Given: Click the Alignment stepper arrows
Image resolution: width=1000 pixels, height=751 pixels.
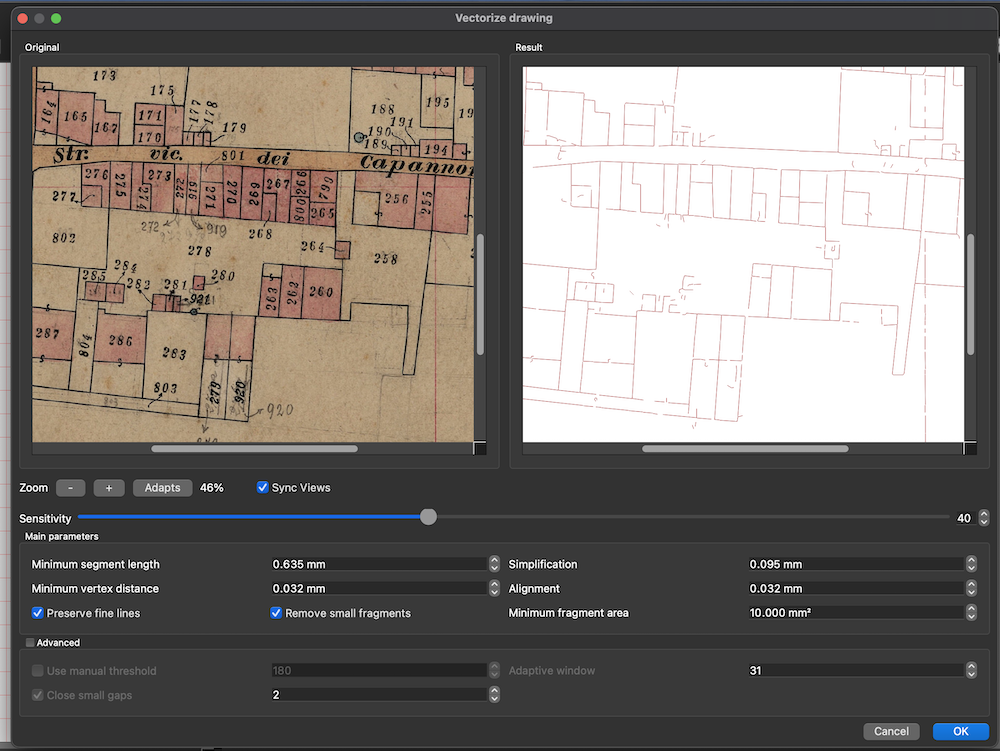Looking at the screenshot, I should click(971, 588).
